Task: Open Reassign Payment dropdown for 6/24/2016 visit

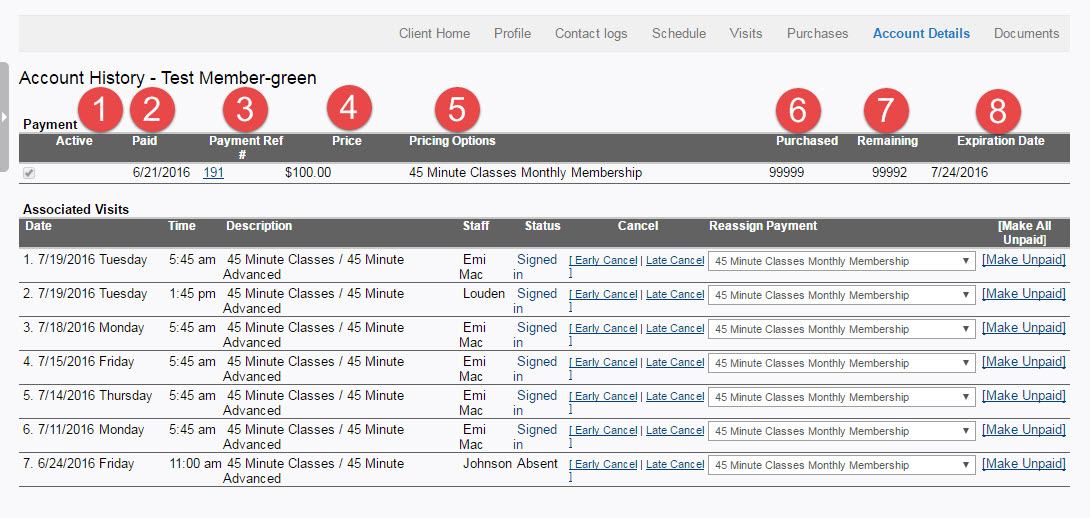Action: click(x=841, y=466)
